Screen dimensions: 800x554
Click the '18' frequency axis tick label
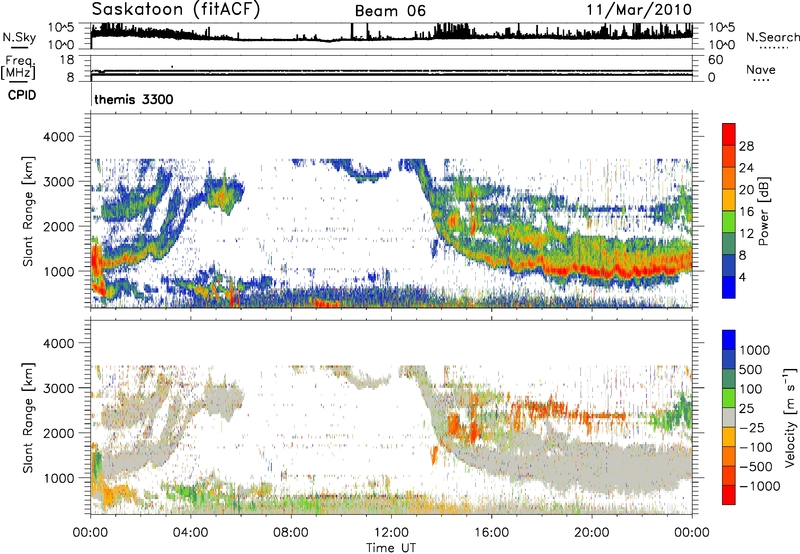click(67, 60)
